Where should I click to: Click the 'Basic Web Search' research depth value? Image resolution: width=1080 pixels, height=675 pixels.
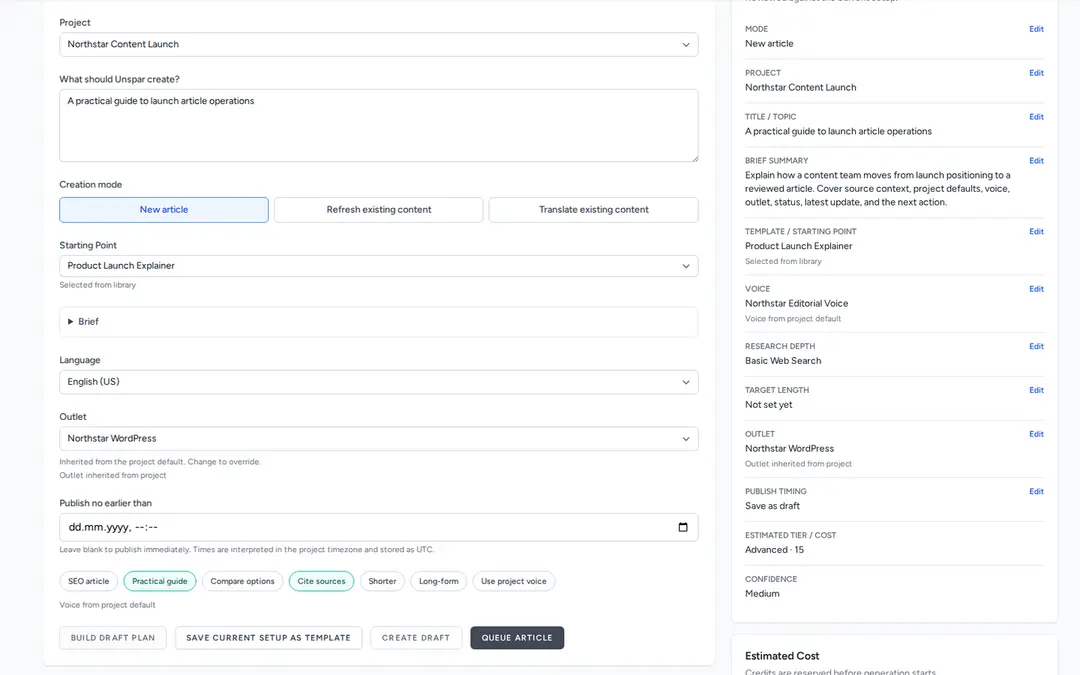[x=783, y=361]
